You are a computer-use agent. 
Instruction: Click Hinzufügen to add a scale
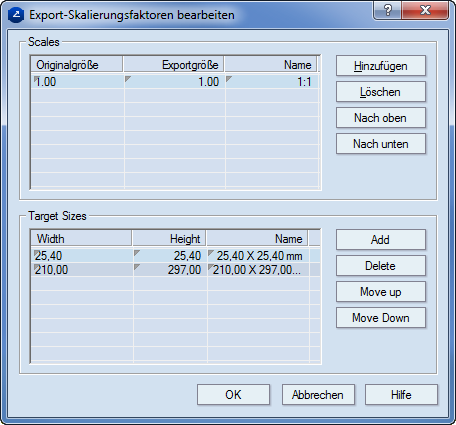pos(381,66)
